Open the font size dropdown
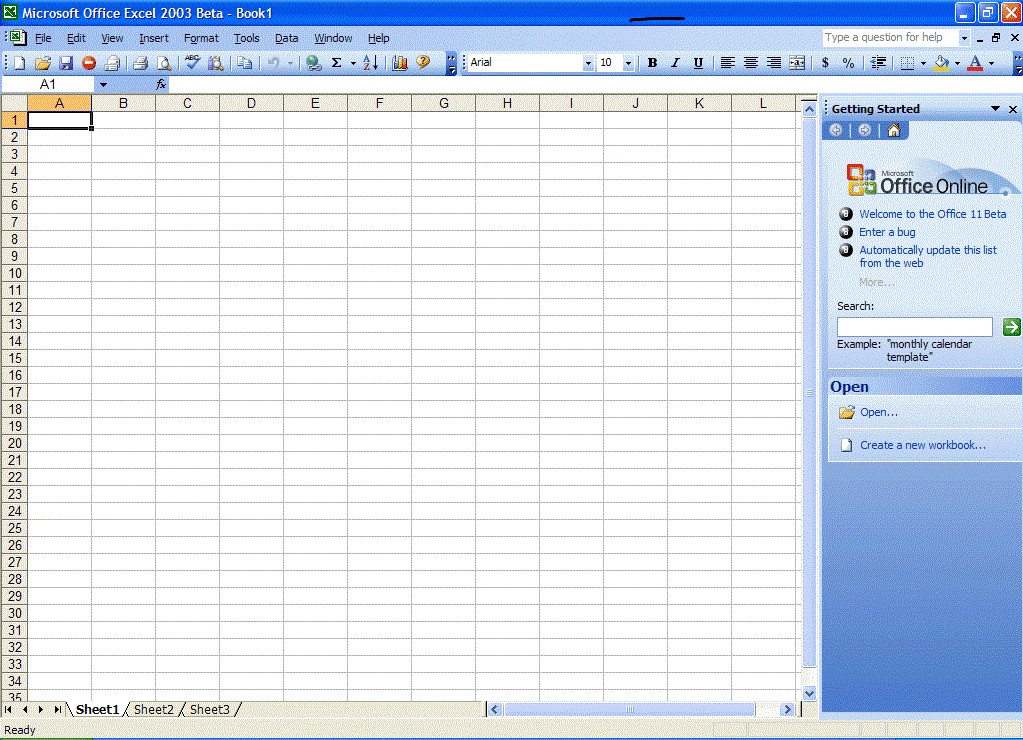Viewport: 1023px width, 740px height. click(x=628, y=62)
